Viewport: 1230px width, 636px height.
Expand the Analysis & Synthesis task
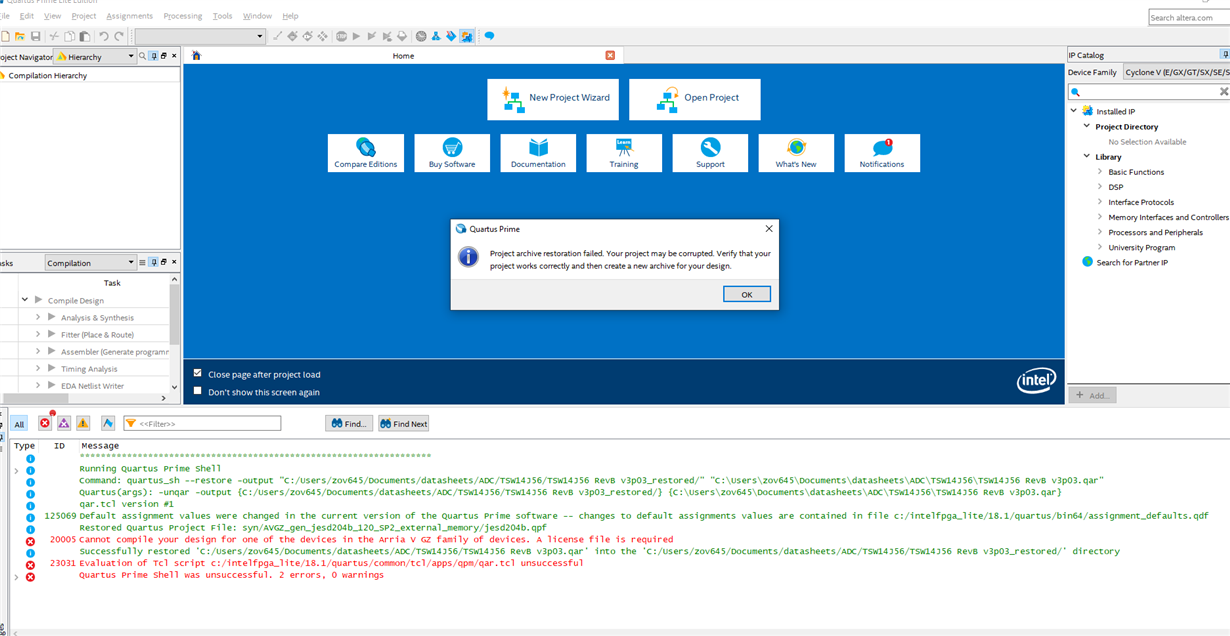38,317
